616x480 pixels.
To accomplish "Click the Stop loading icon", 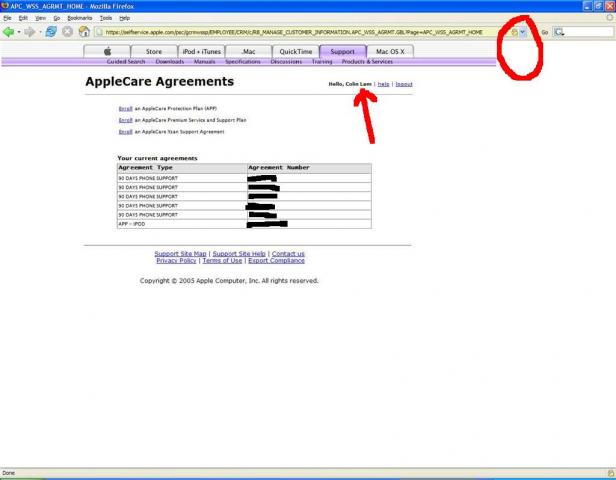I will pyautogui.click(x=68, y=32).
